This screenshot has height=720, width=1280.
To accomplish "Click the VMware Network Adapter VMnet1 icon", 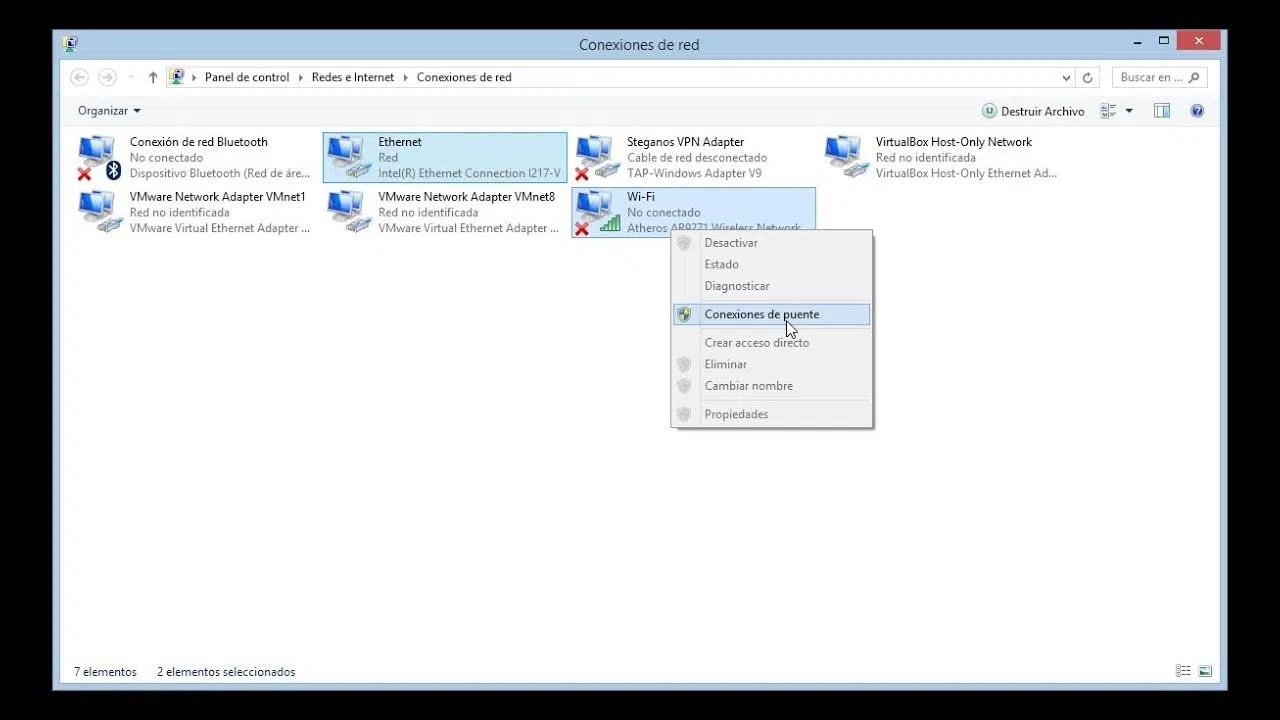I will click(x=98, y=212).
